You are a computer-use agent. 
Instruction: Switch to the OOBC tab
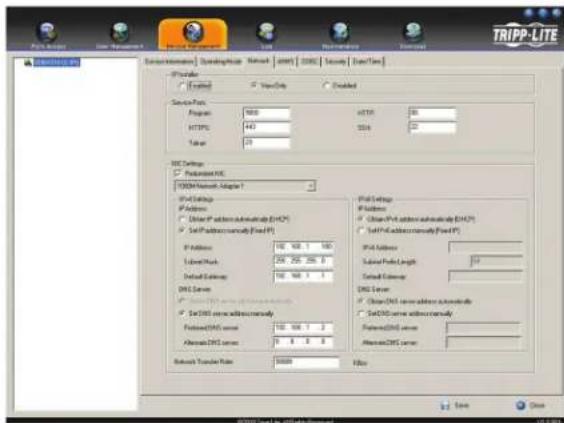click(x=309, y=62)
